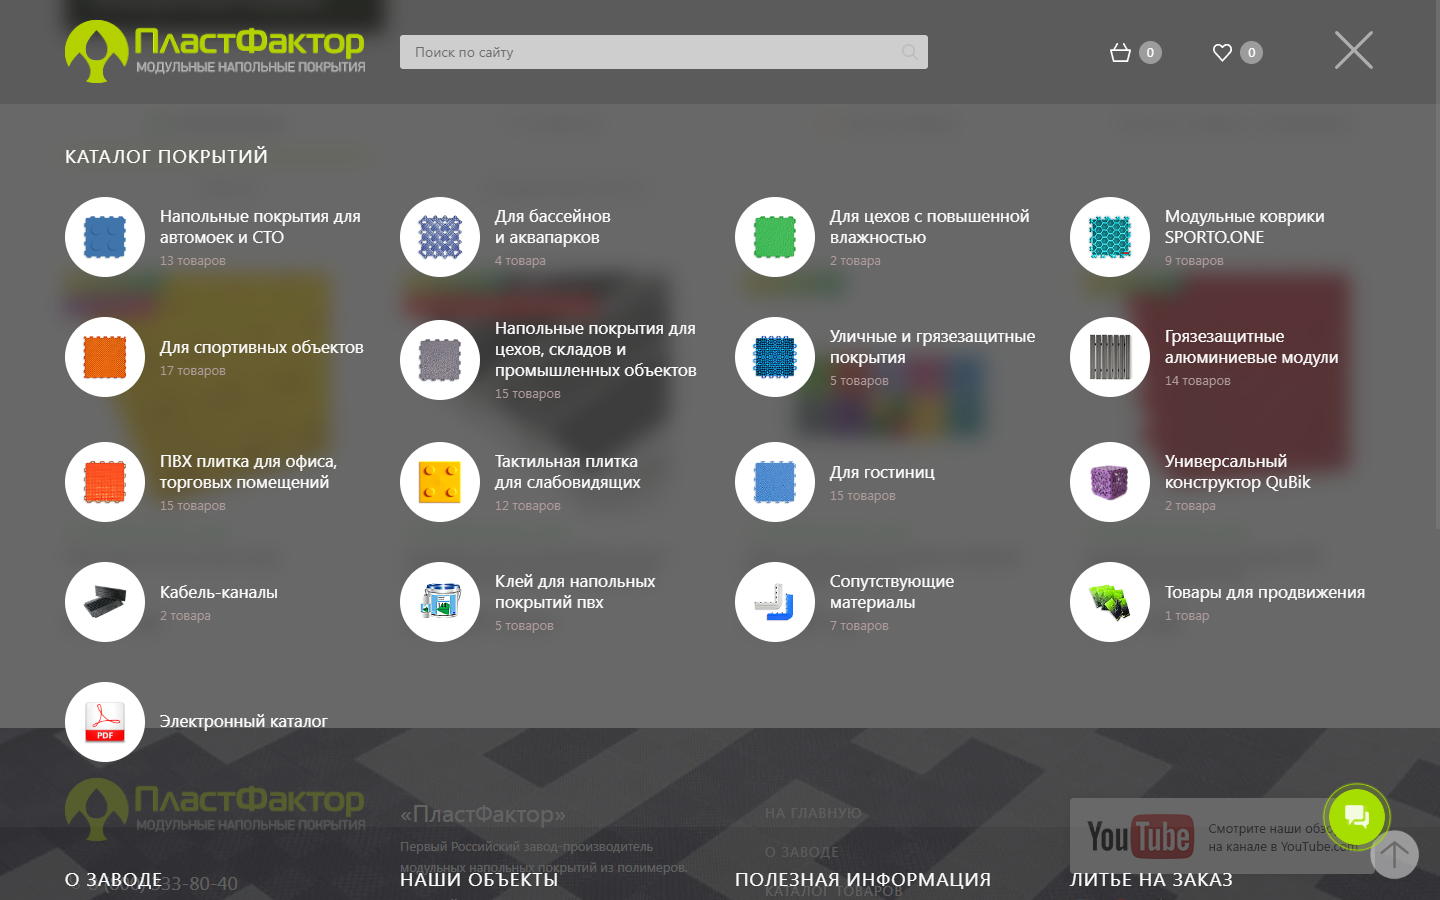The image size is (1440, 900).
Task: Click the yellow tactile tile icon
Action: point(440,482)
